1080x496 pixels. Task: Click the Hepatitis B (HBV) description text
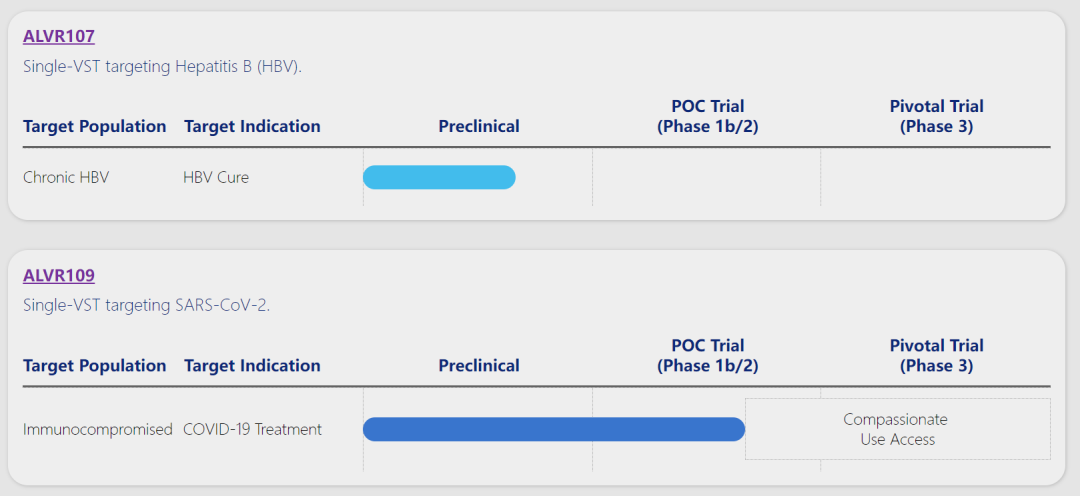coord(162,66)
